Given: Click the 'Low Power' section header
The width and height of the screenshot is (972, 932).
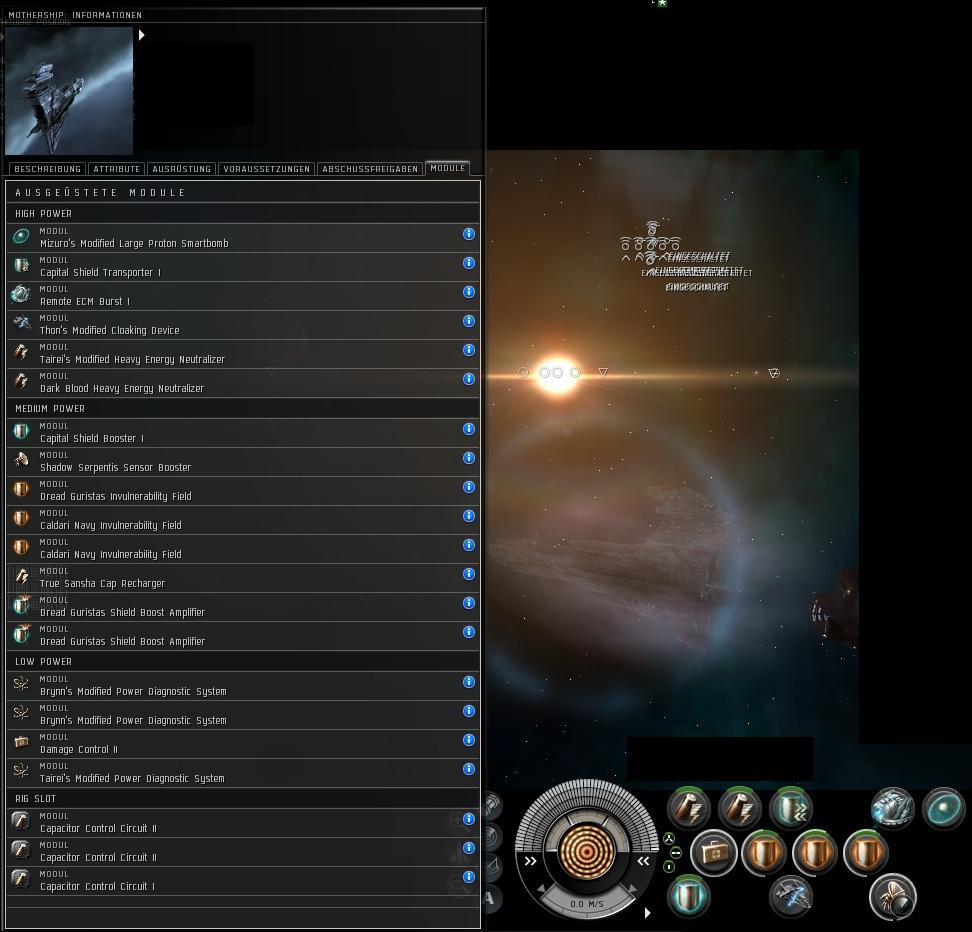Looking at the screenshot, I should tap(243, 662).
